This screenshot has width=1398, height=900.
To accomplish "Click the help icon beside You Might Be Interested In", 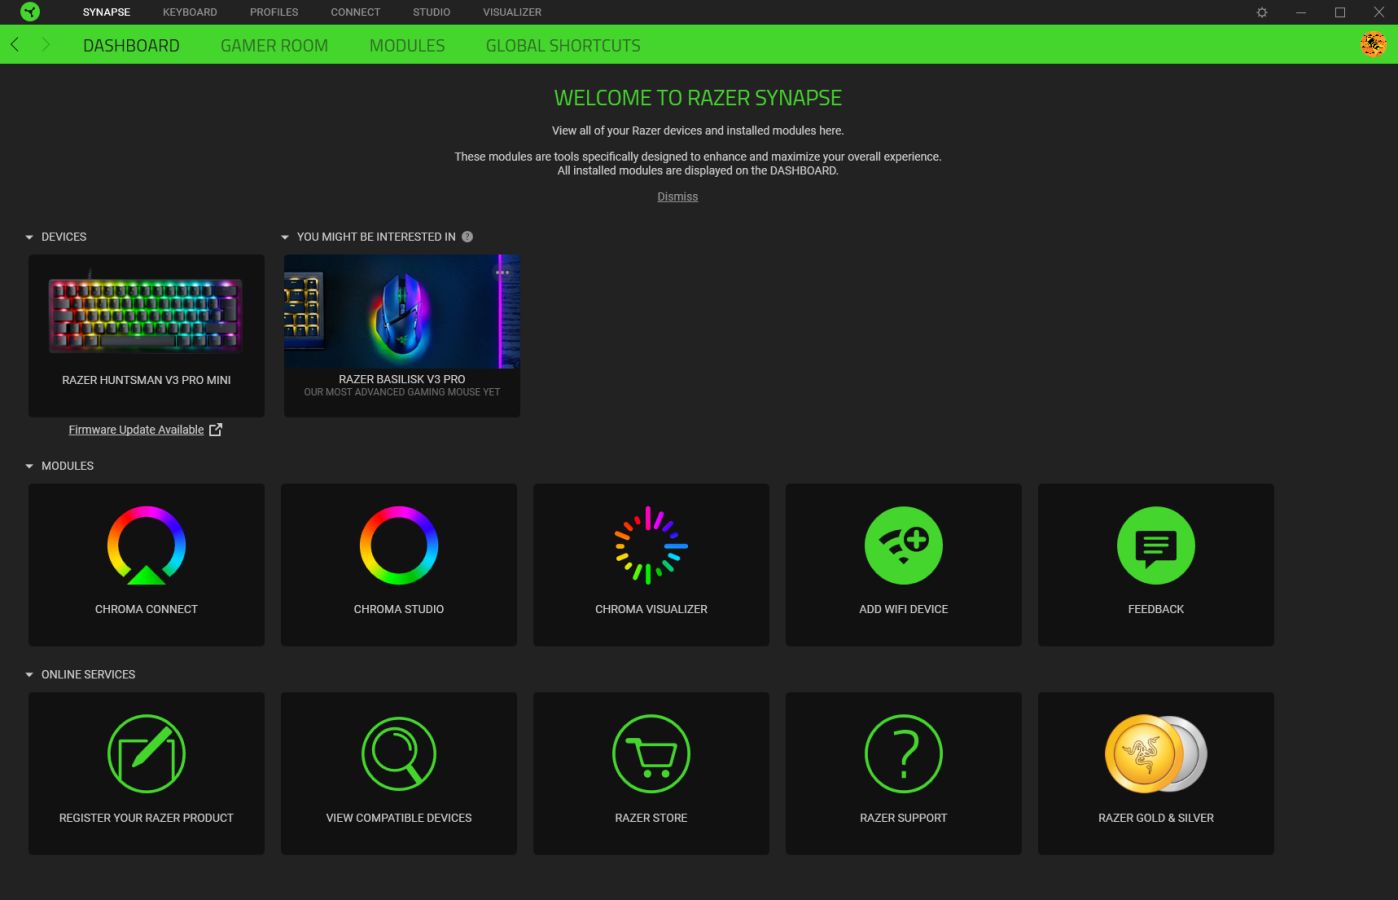I will 467,237.
